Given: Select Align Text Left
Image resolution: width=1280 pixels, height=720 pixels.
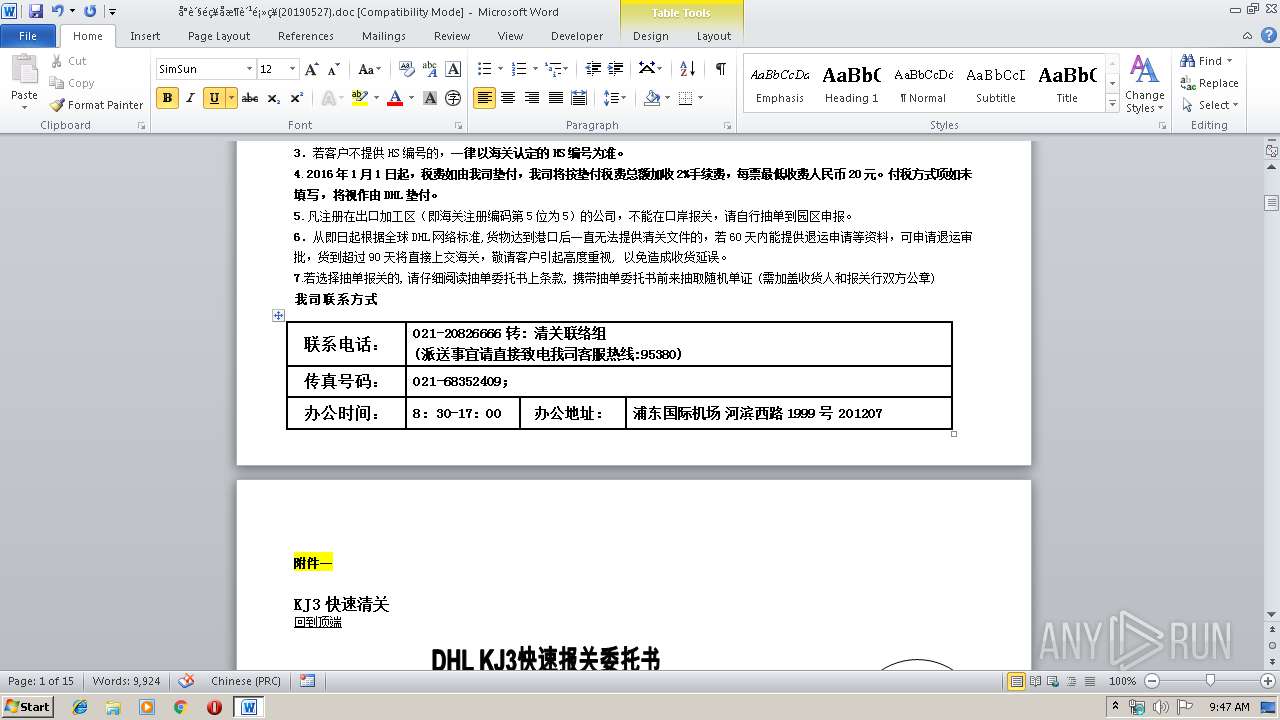Looking at the screenshot, I should pos(484,98).
